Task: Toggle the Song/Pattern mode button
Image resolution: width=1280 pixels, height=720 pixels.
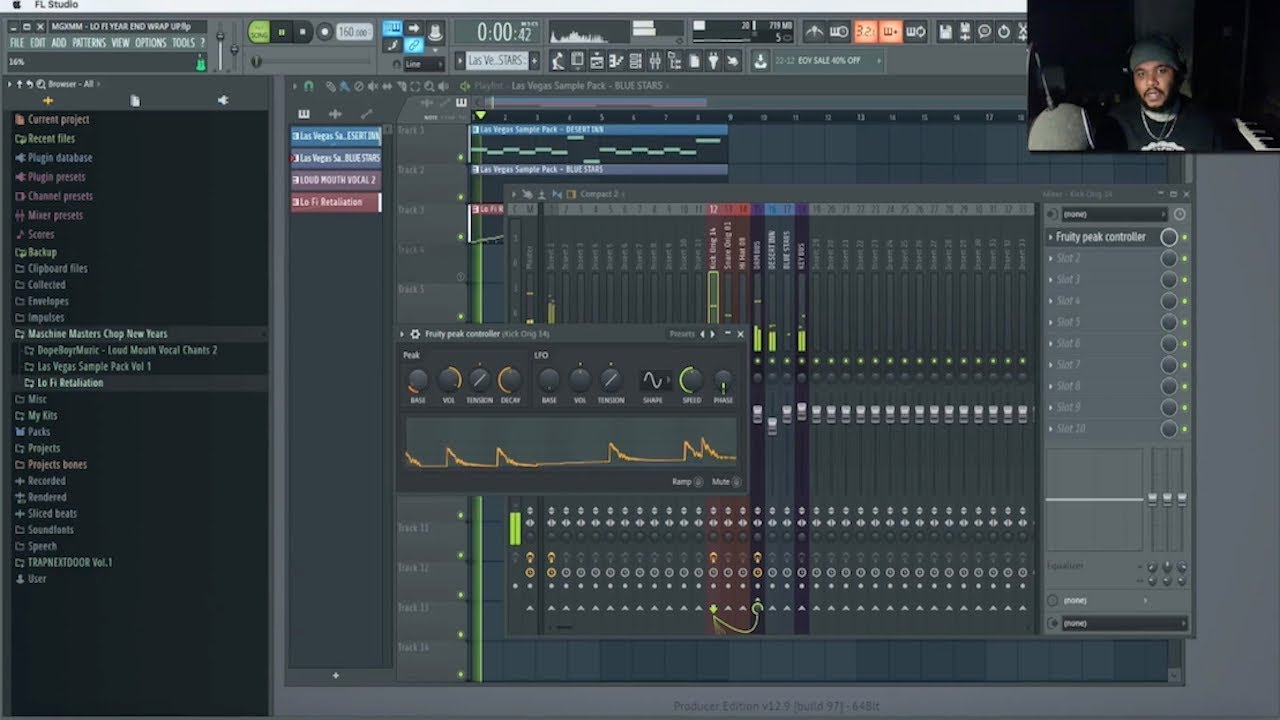Action: tap(259, 32)
